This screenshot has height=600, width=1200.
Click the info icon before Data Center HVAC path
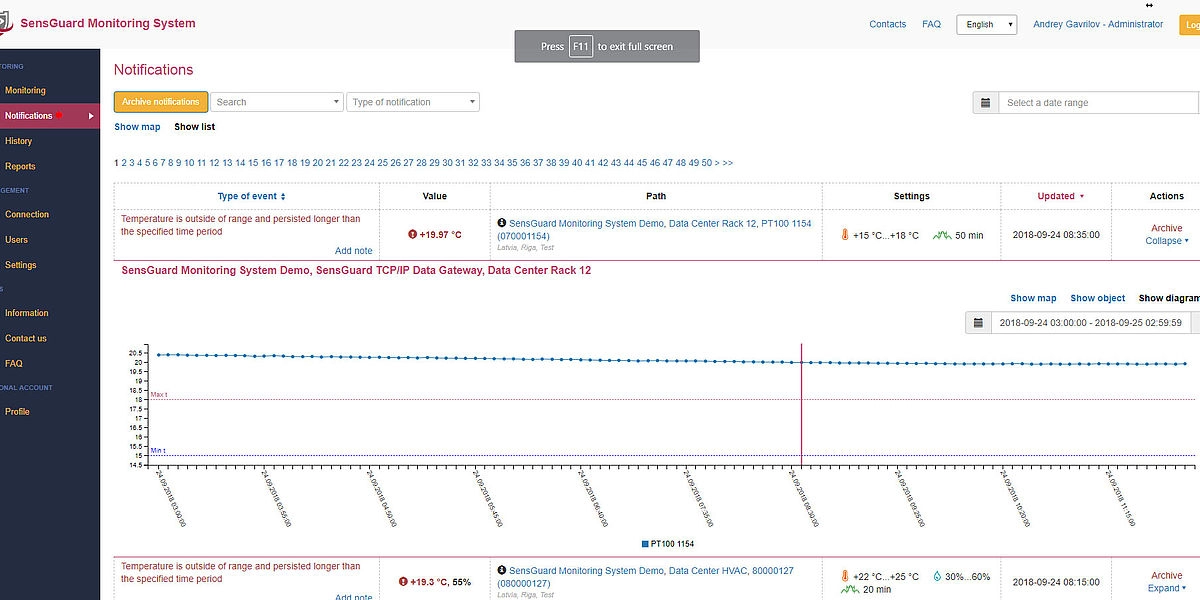click(x=502, y=570)
